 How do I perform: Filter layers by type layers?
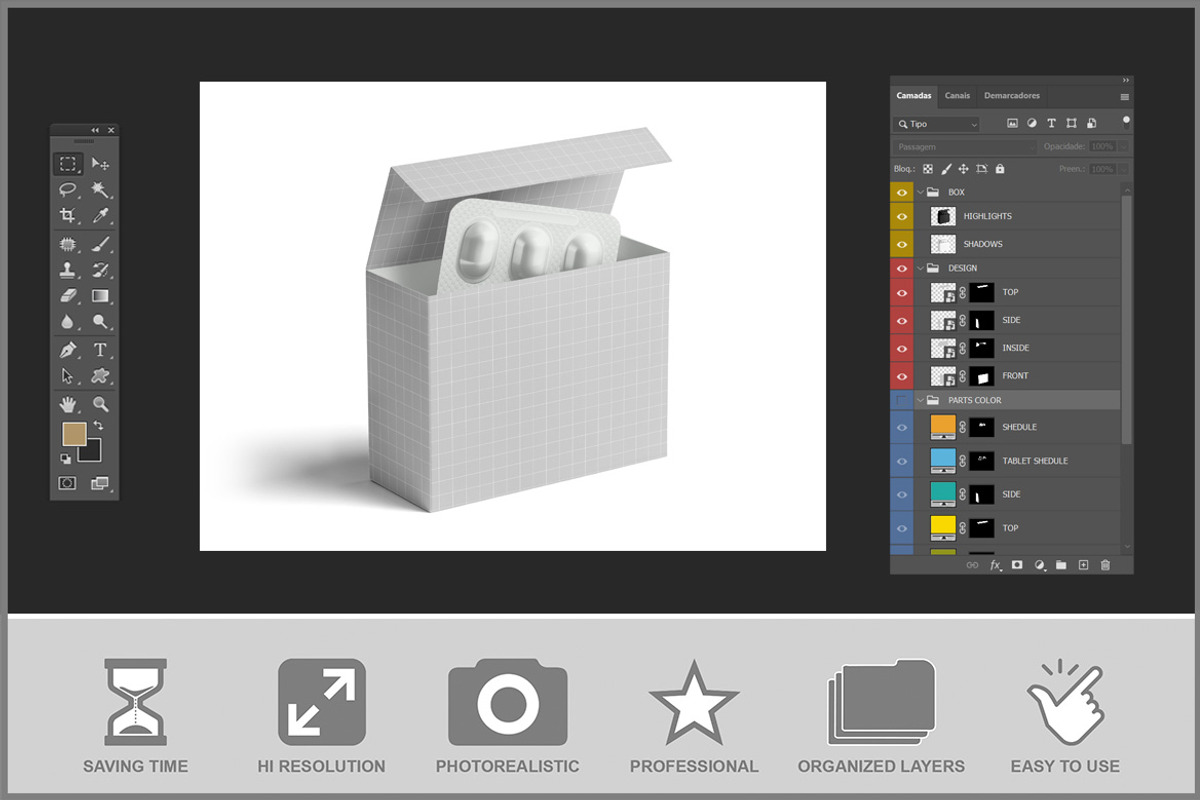coord(1051,124)
